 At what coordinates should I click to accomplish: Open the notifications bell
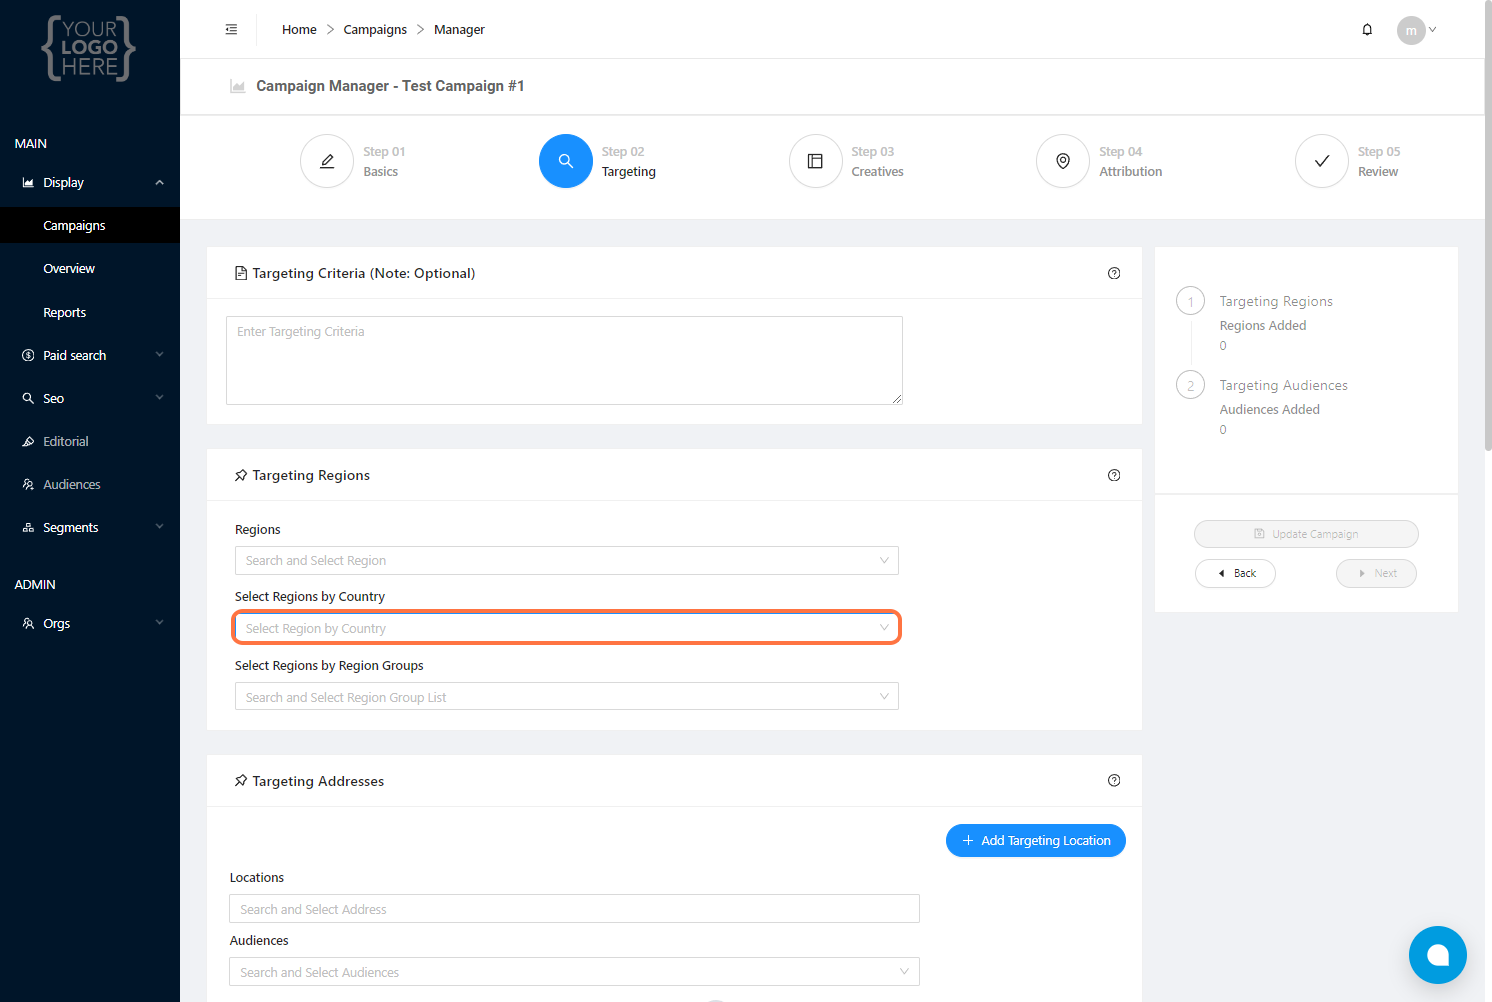1367,30
